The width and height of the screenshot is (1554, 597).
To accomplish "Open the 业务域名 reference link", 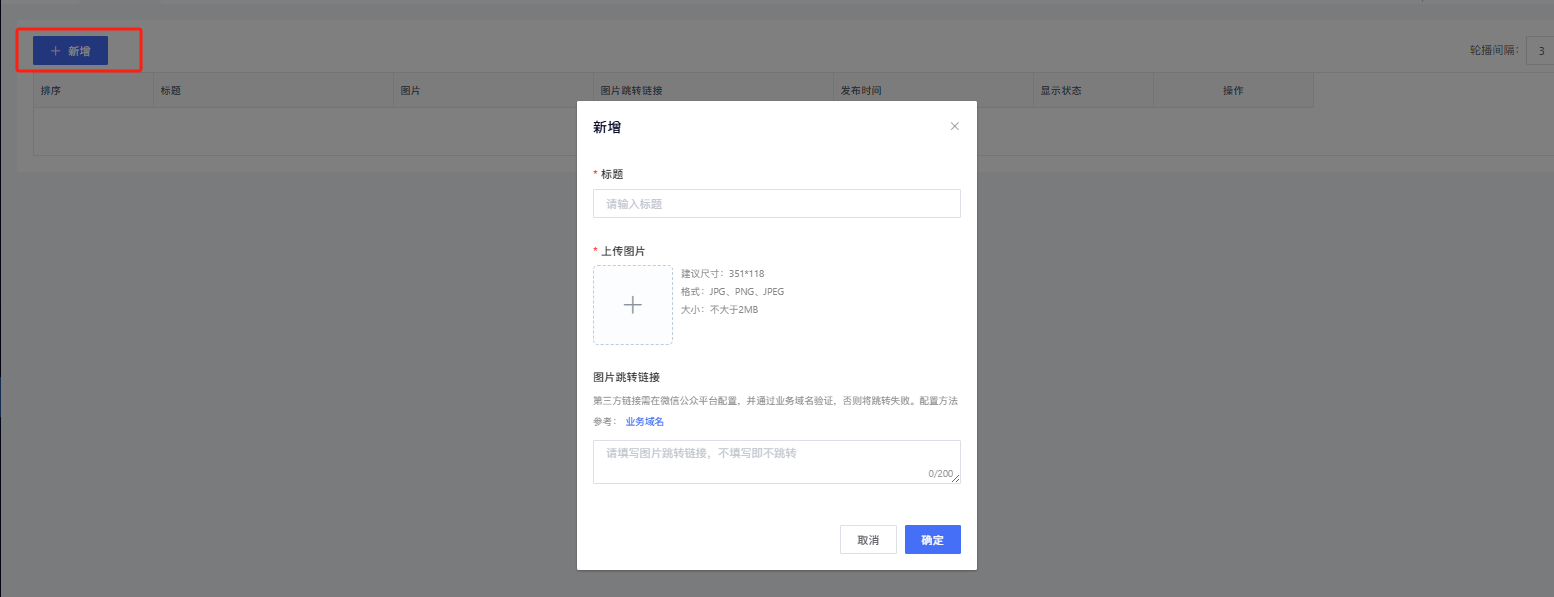I will (644, 421).
